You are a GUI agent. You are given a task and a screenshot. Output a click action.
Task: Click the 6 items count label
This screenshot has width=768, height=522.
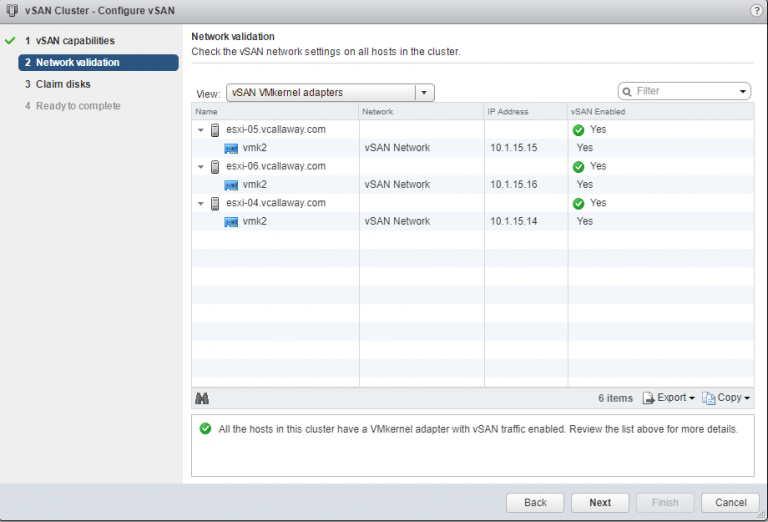[x=615, y=399]
